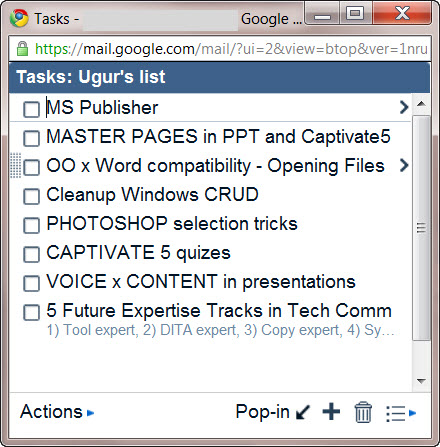Click the green padlock security icon
This screenshot has width=440, height=447.
(22, 49)
